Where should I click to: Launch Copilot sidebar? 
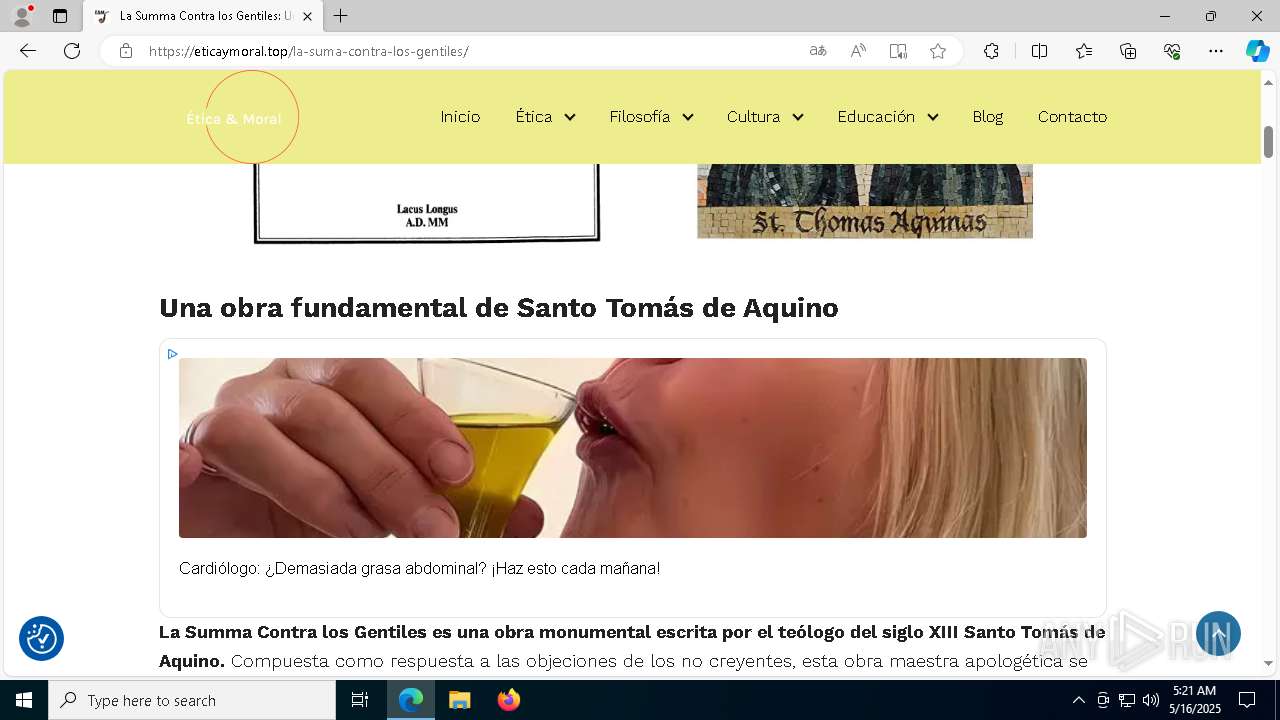point(1257,51)
